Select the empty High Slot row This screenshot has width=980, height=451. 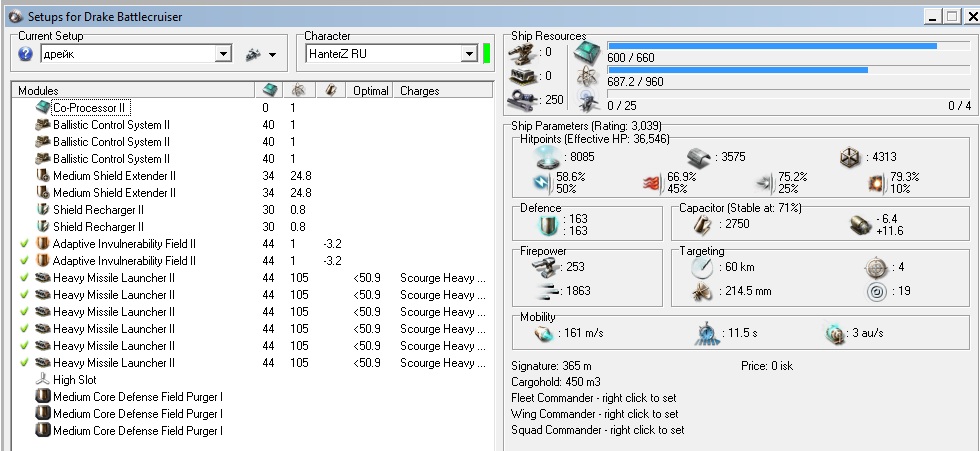pyautogui.click(x=250, y=380)
